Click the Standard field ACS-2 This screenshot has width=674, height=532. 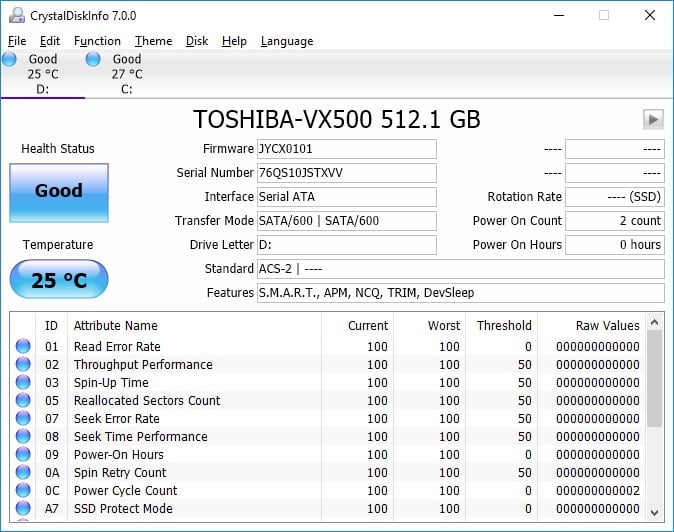[x=461, y=269]
